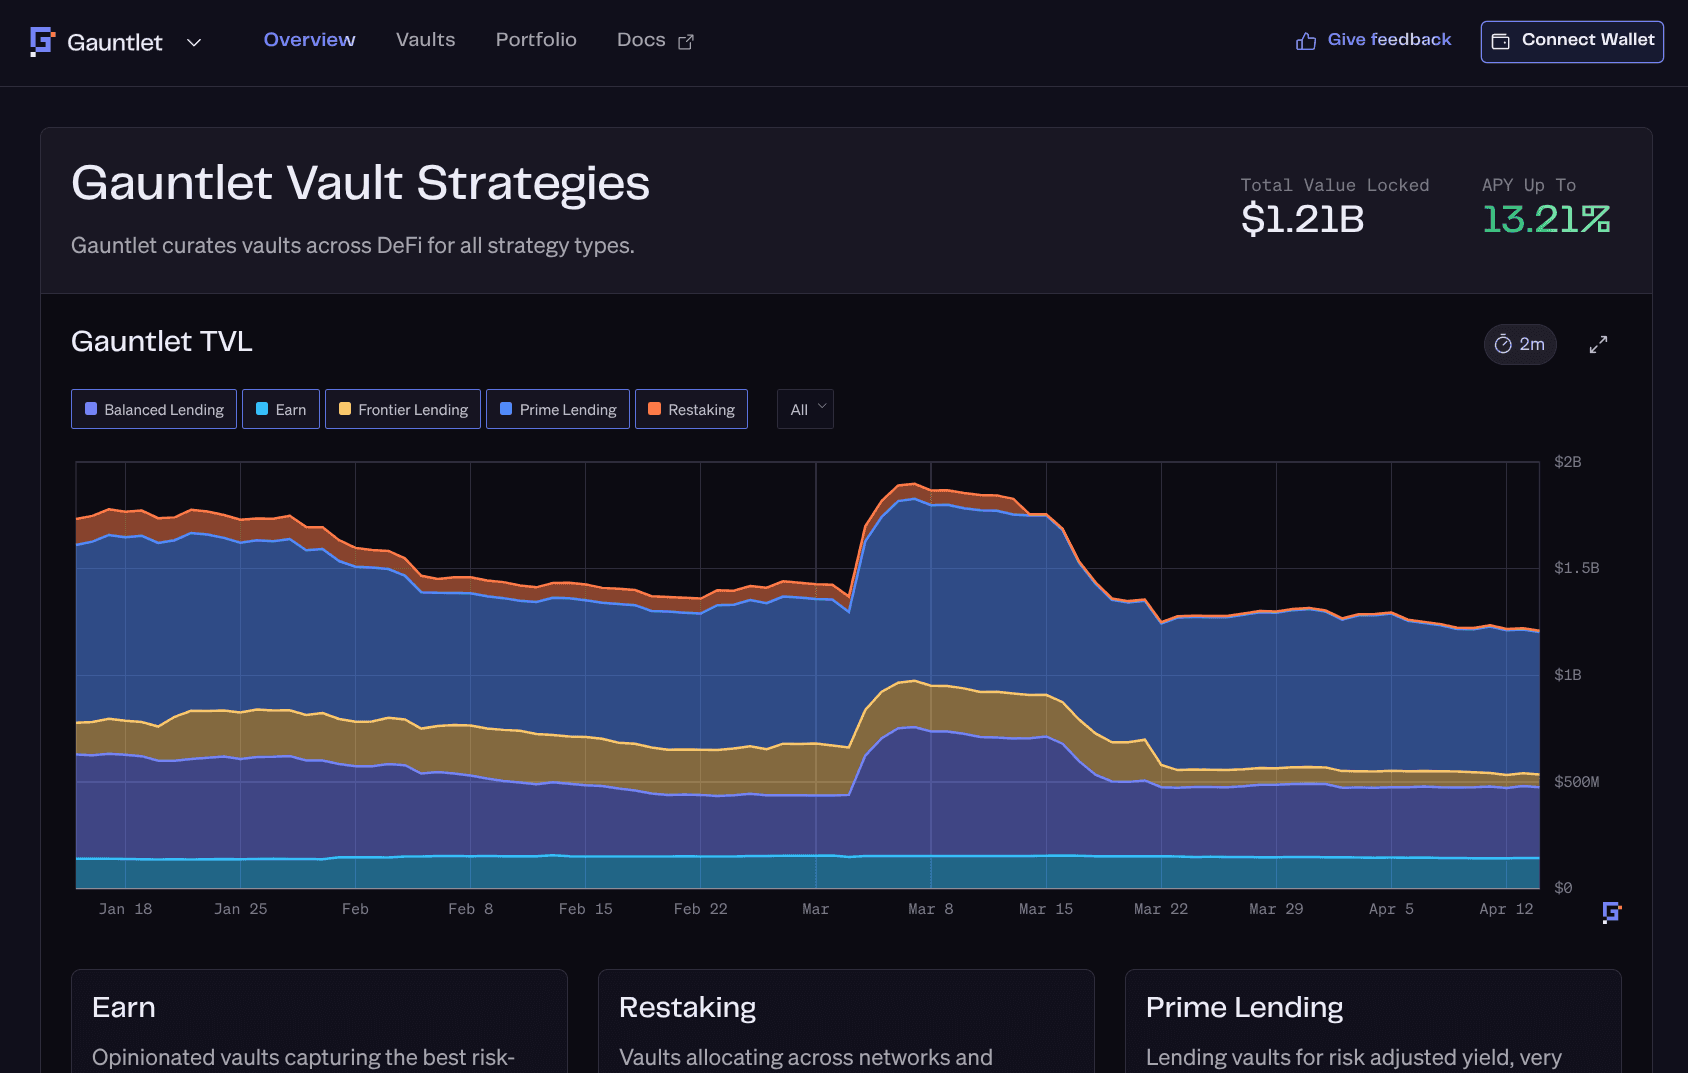Toggle the Frontier Lending series
Screen dimensions: 1688x1073
403,409
